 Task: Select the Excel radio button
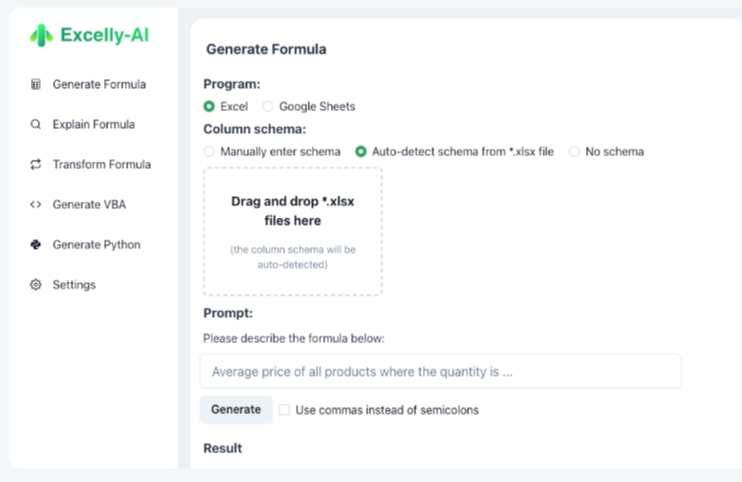209,106
